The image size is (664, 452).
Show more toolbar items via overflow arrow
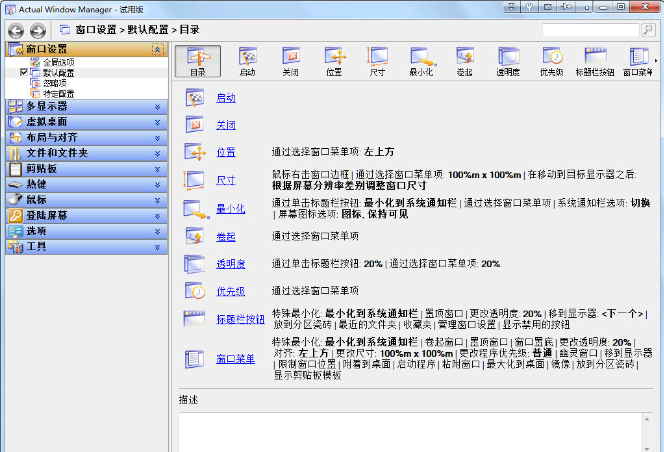[656, 61]
